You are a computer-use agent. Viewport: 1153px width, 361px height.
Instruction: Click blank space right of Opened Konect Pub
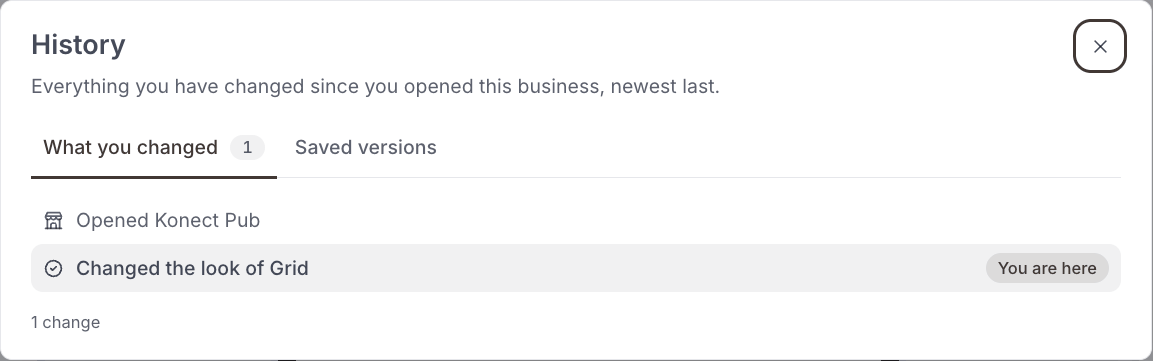point(691,221)
